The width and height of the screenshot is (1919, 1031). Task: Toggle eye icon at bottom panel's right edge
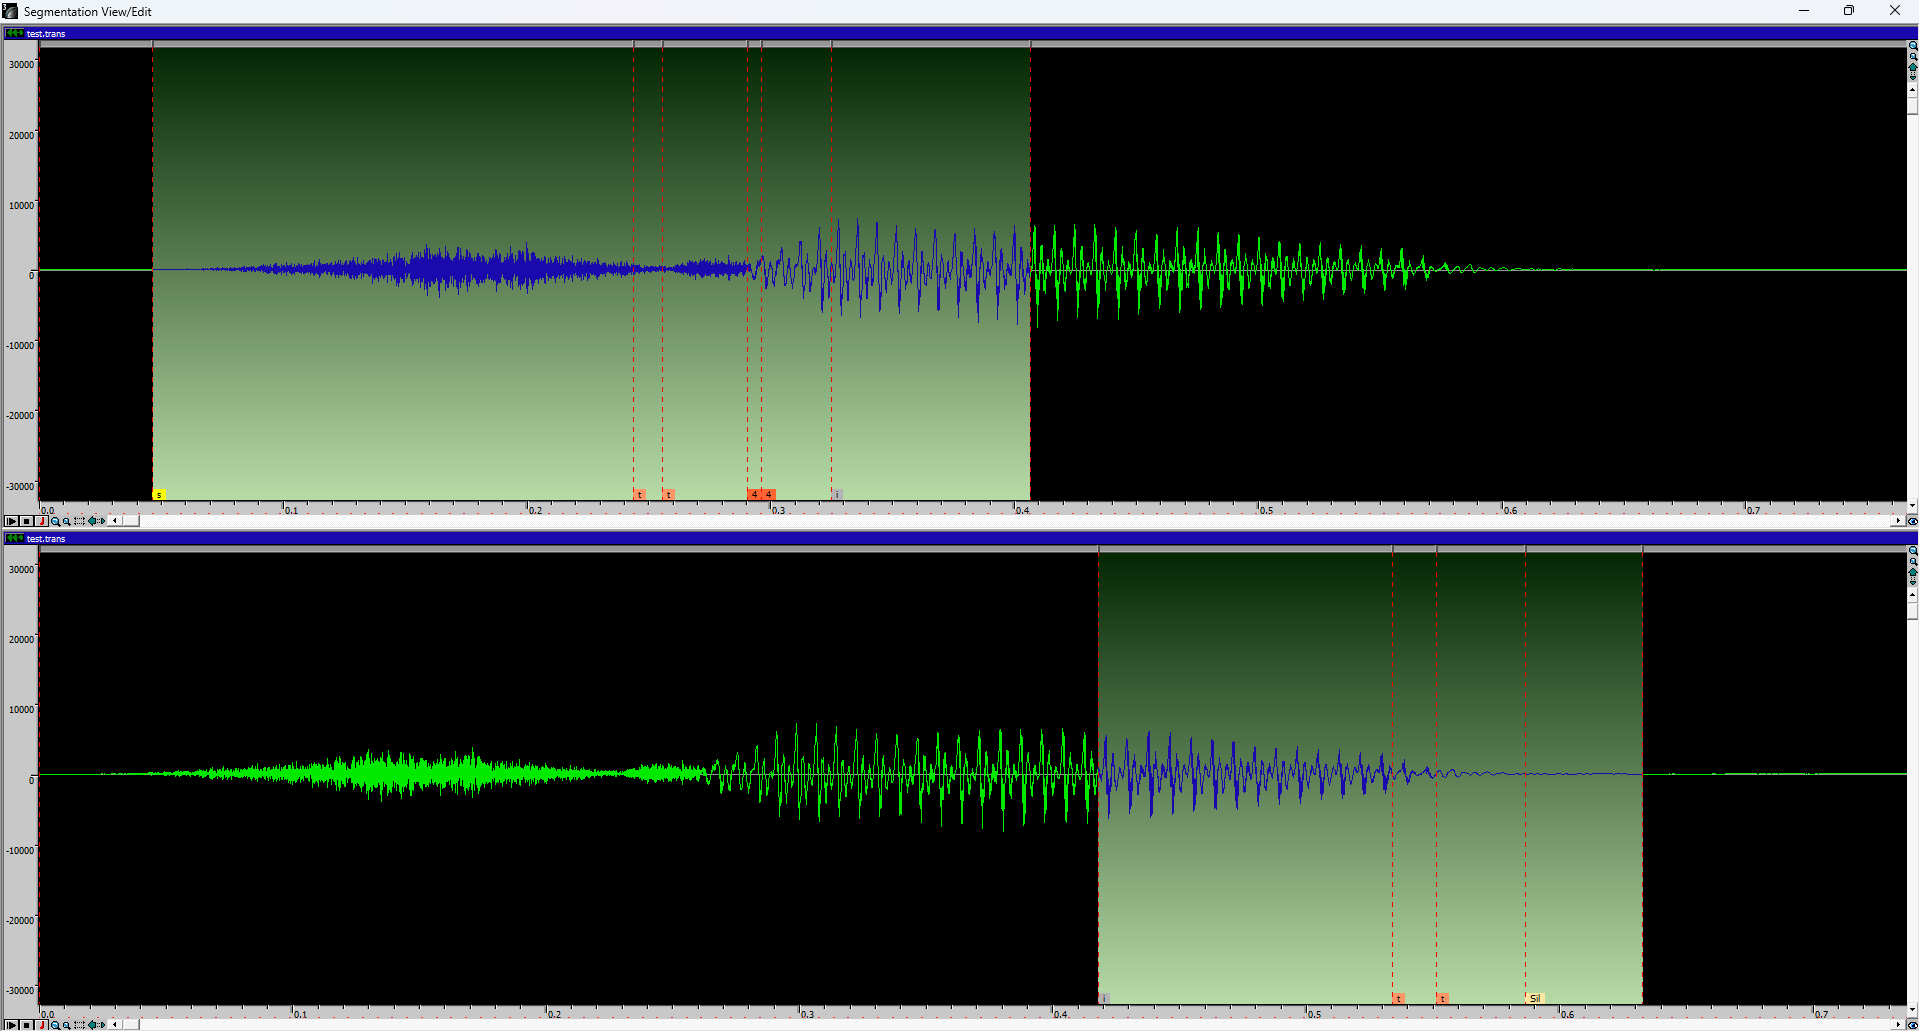1912,1025
